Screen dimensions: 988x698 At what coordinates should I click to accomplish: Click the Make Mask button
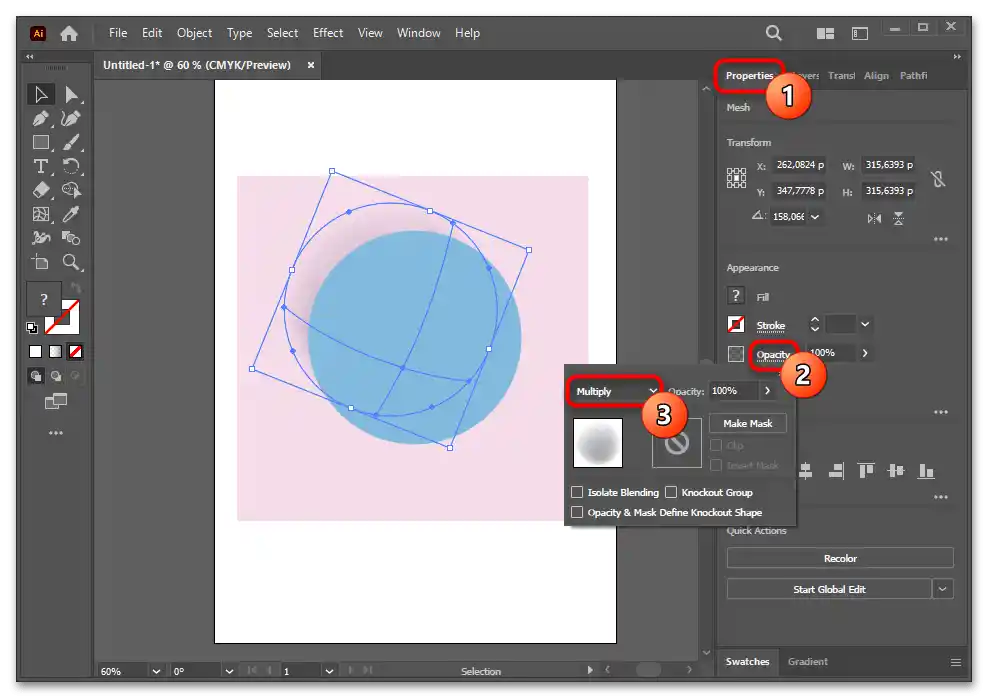point(748,423)
